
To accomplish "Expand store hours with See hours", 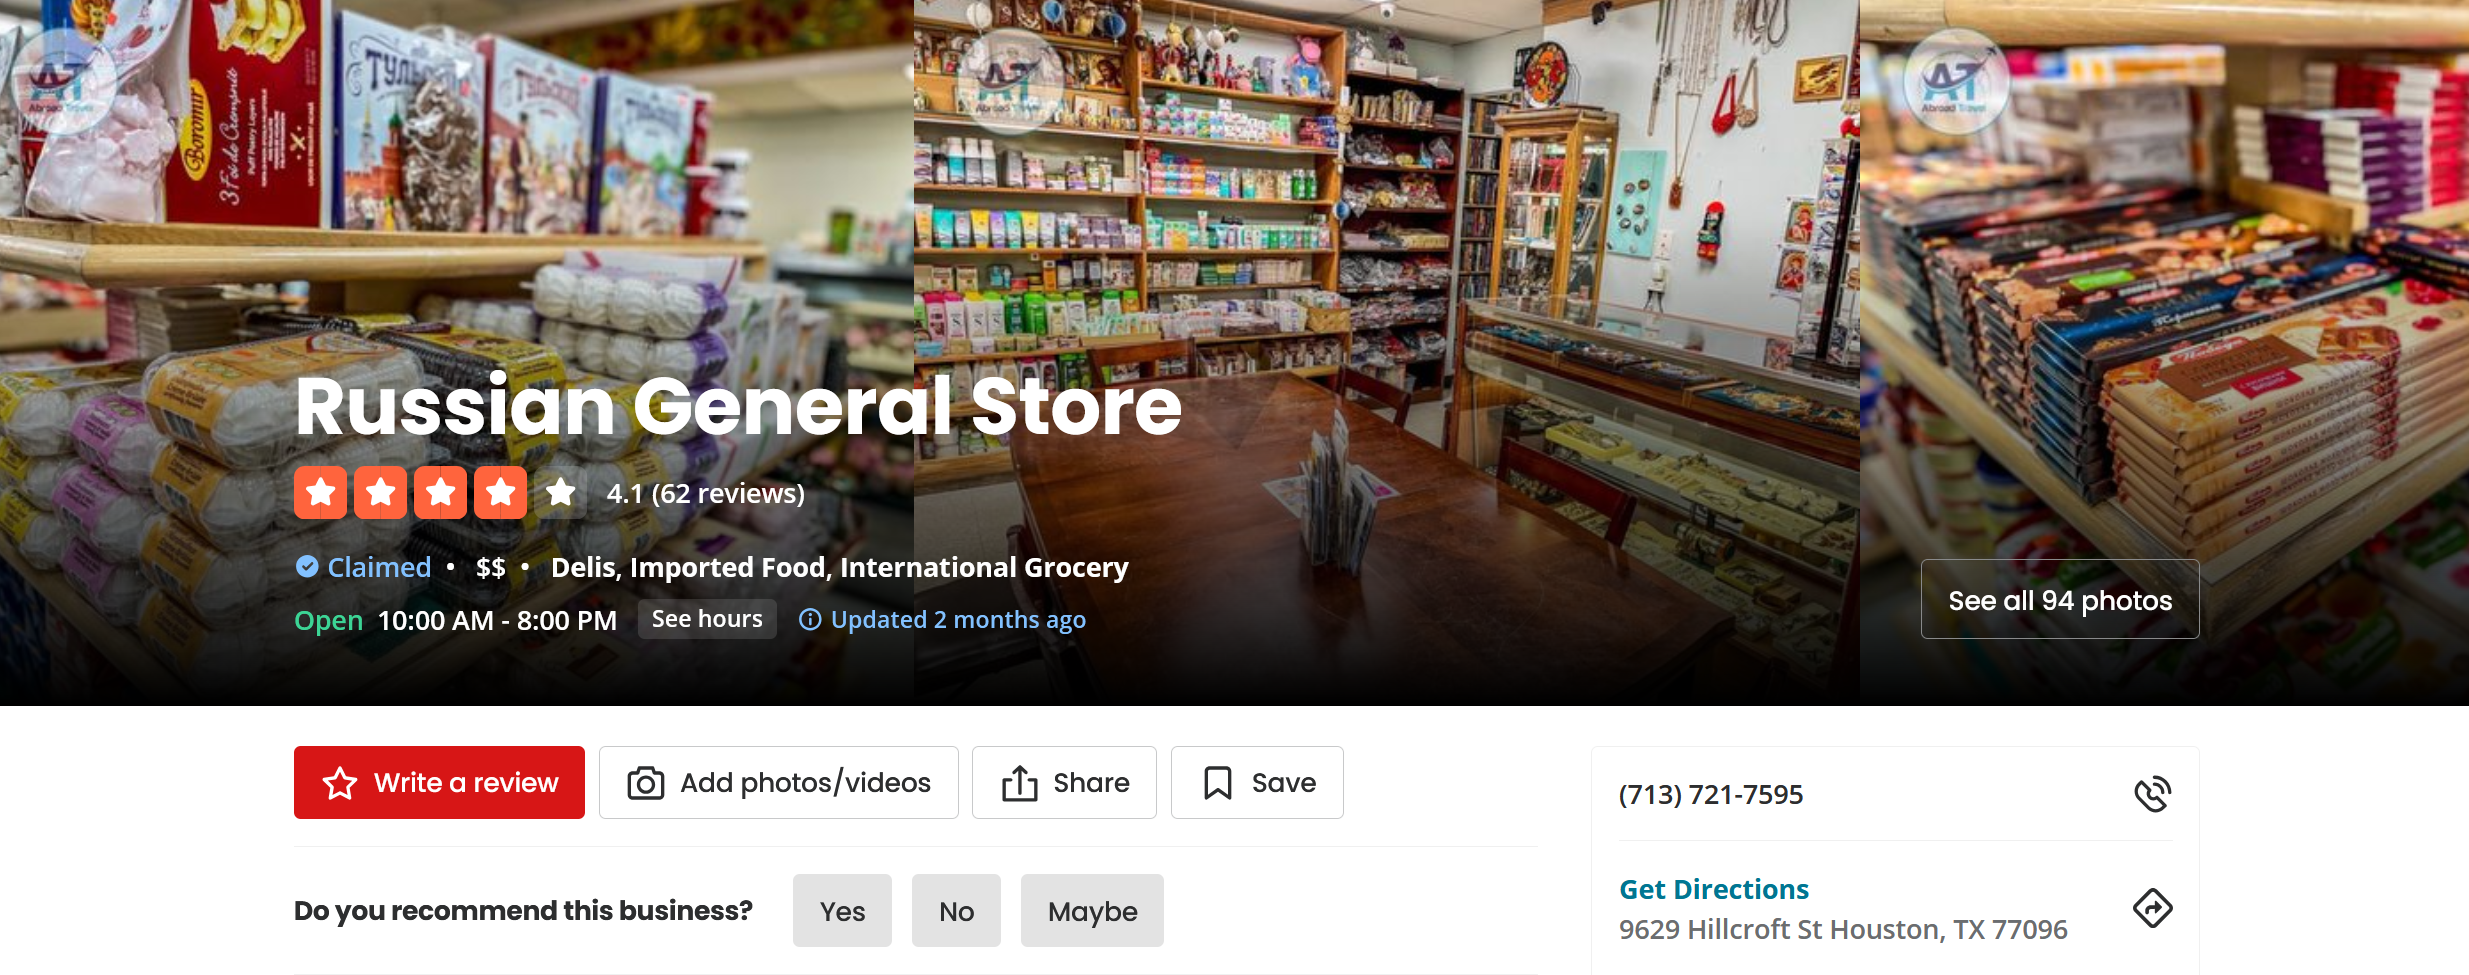I will tap(707, 620).
